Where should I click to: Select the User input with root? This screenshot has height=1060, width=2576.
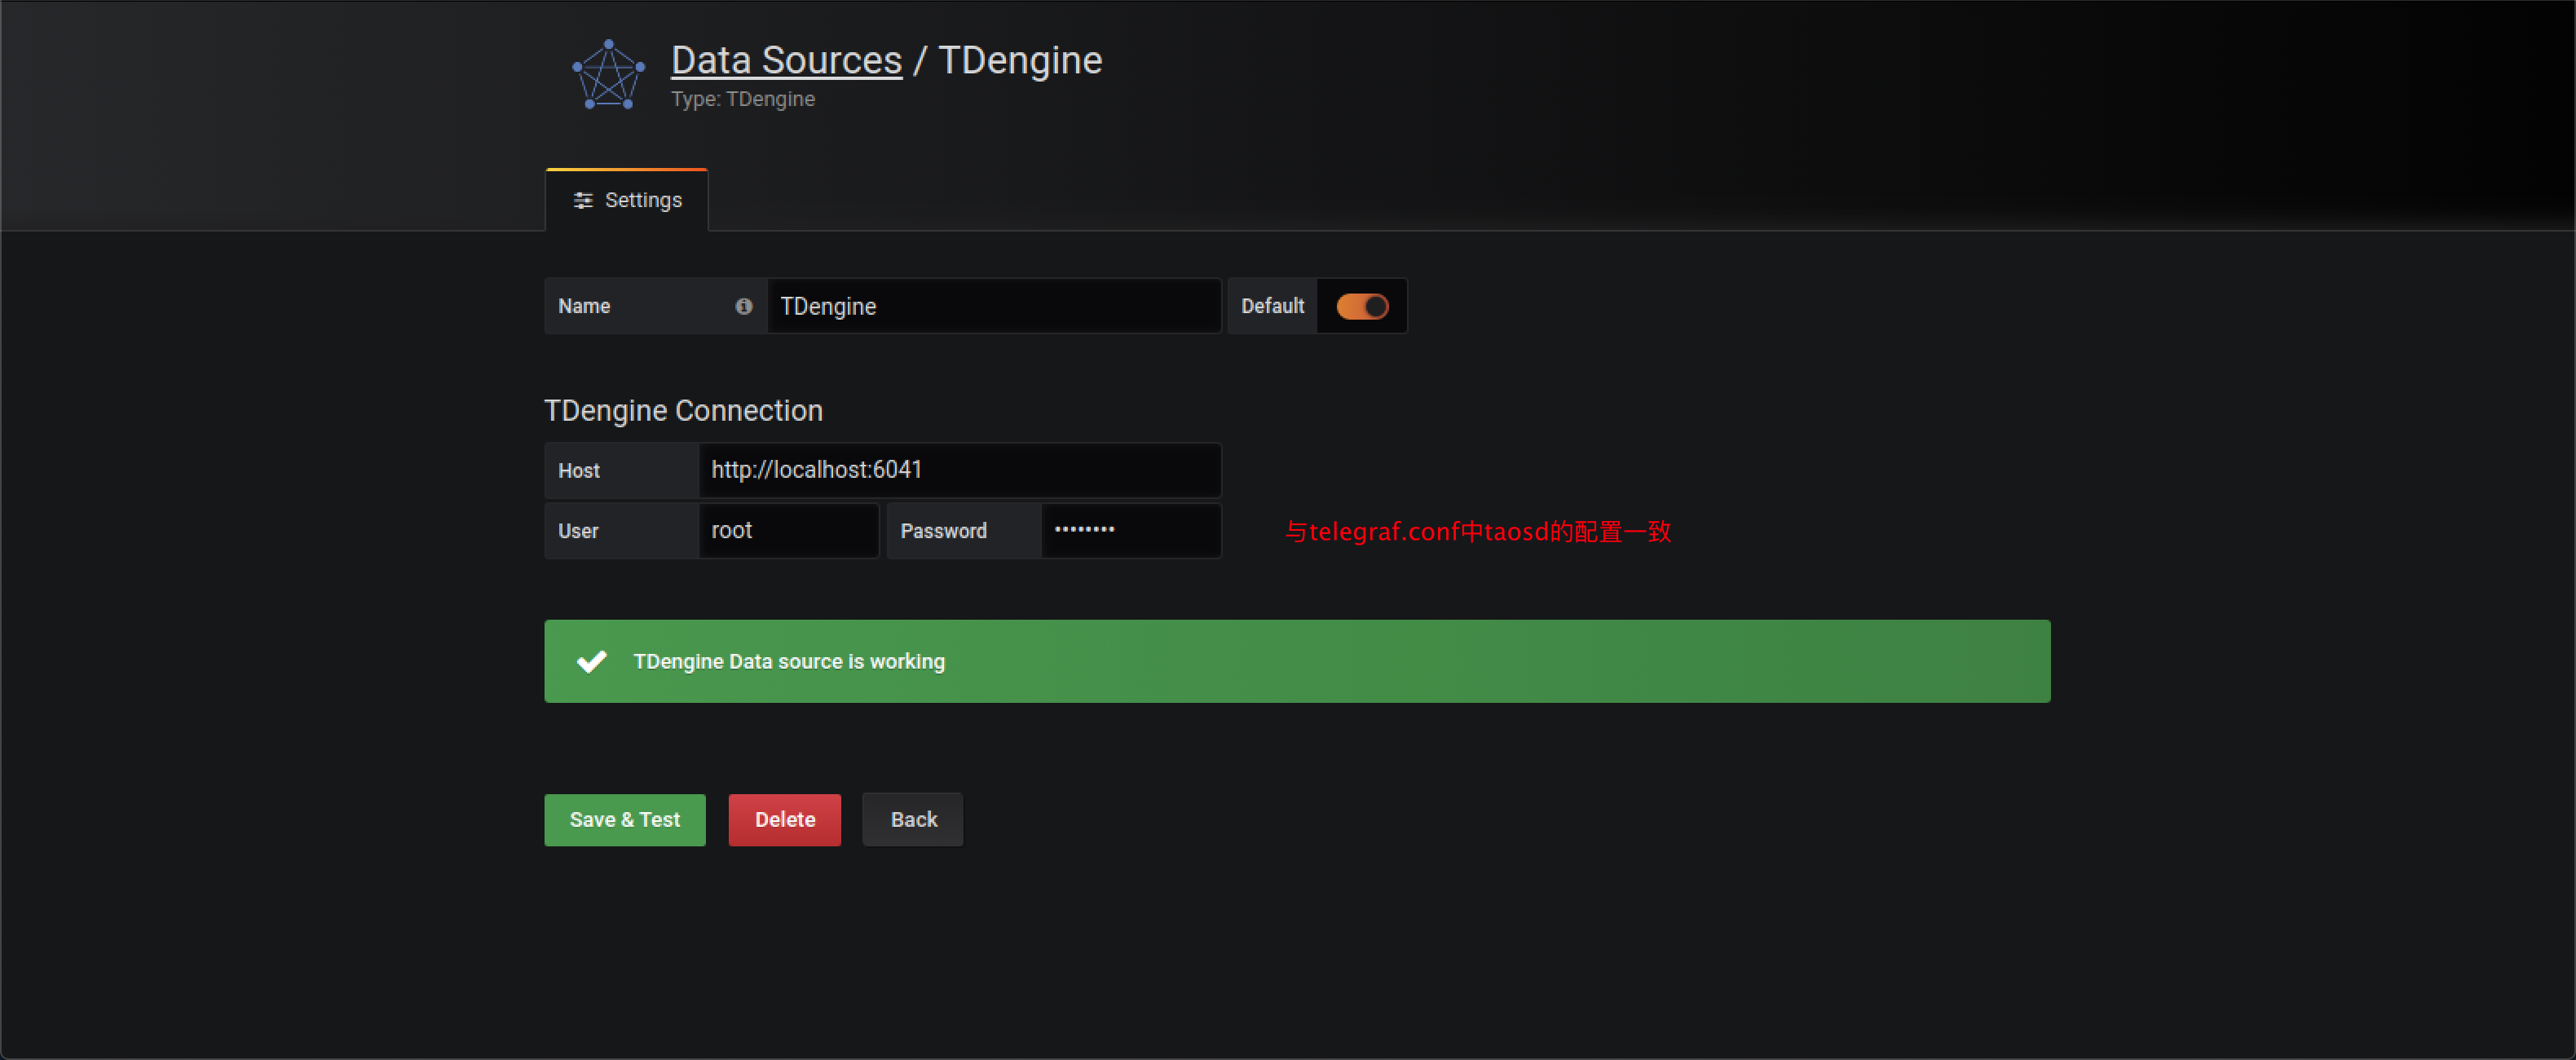789,531
